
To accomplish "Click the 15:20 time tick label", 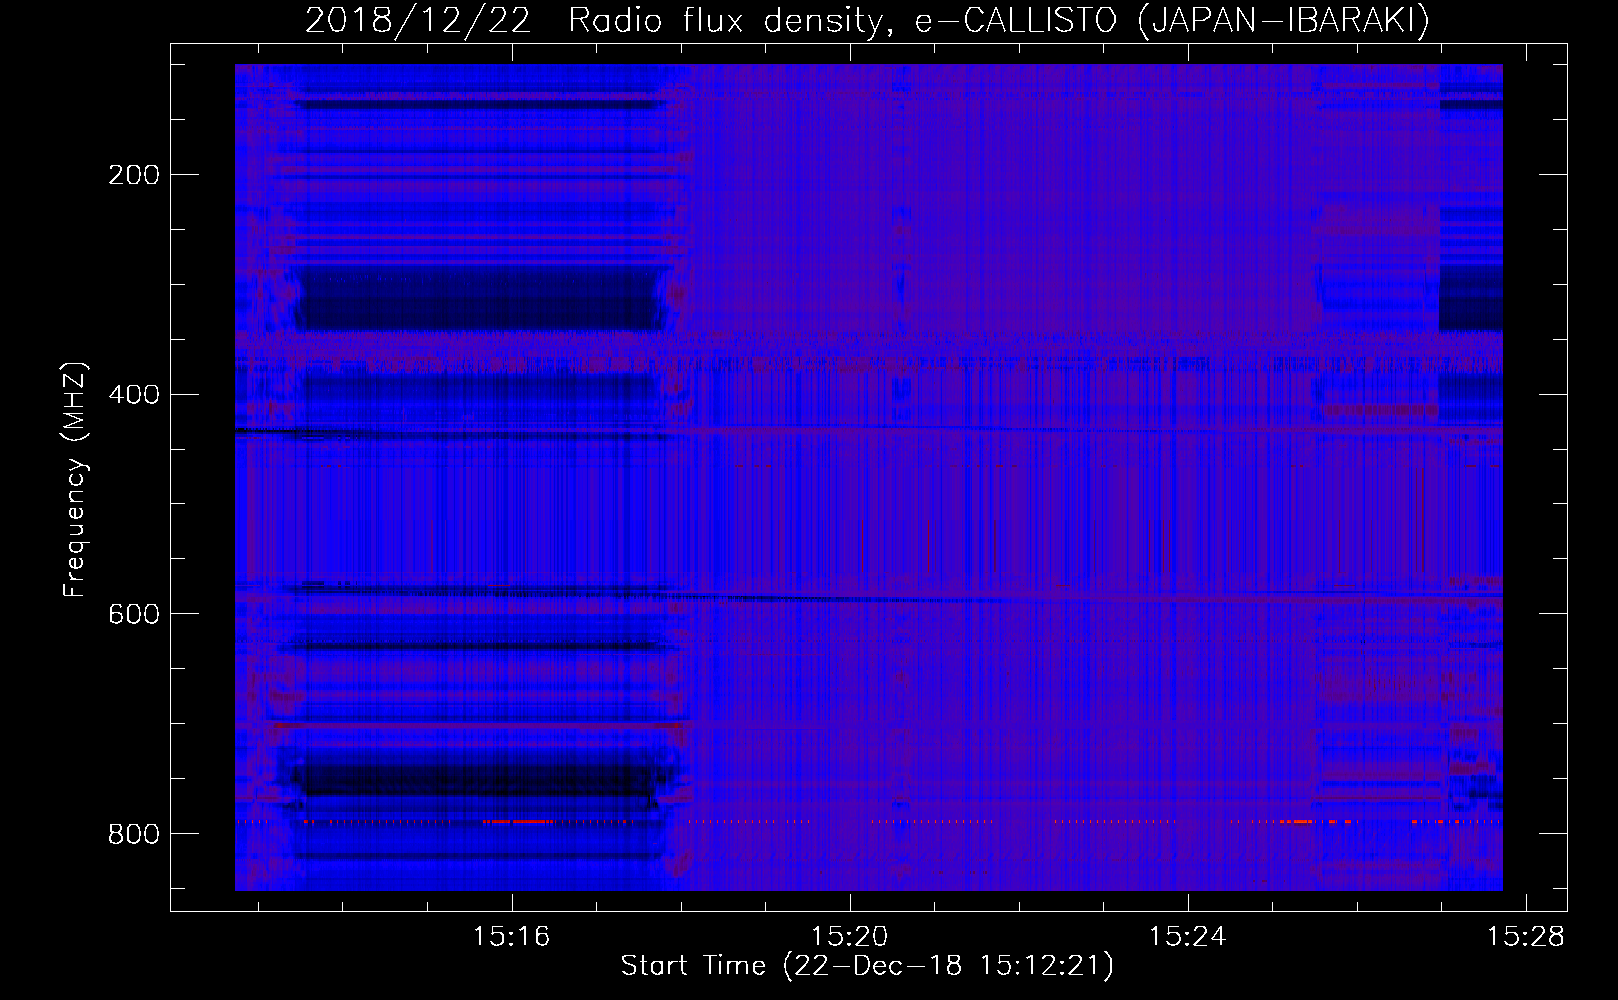I will pos(850,937).
